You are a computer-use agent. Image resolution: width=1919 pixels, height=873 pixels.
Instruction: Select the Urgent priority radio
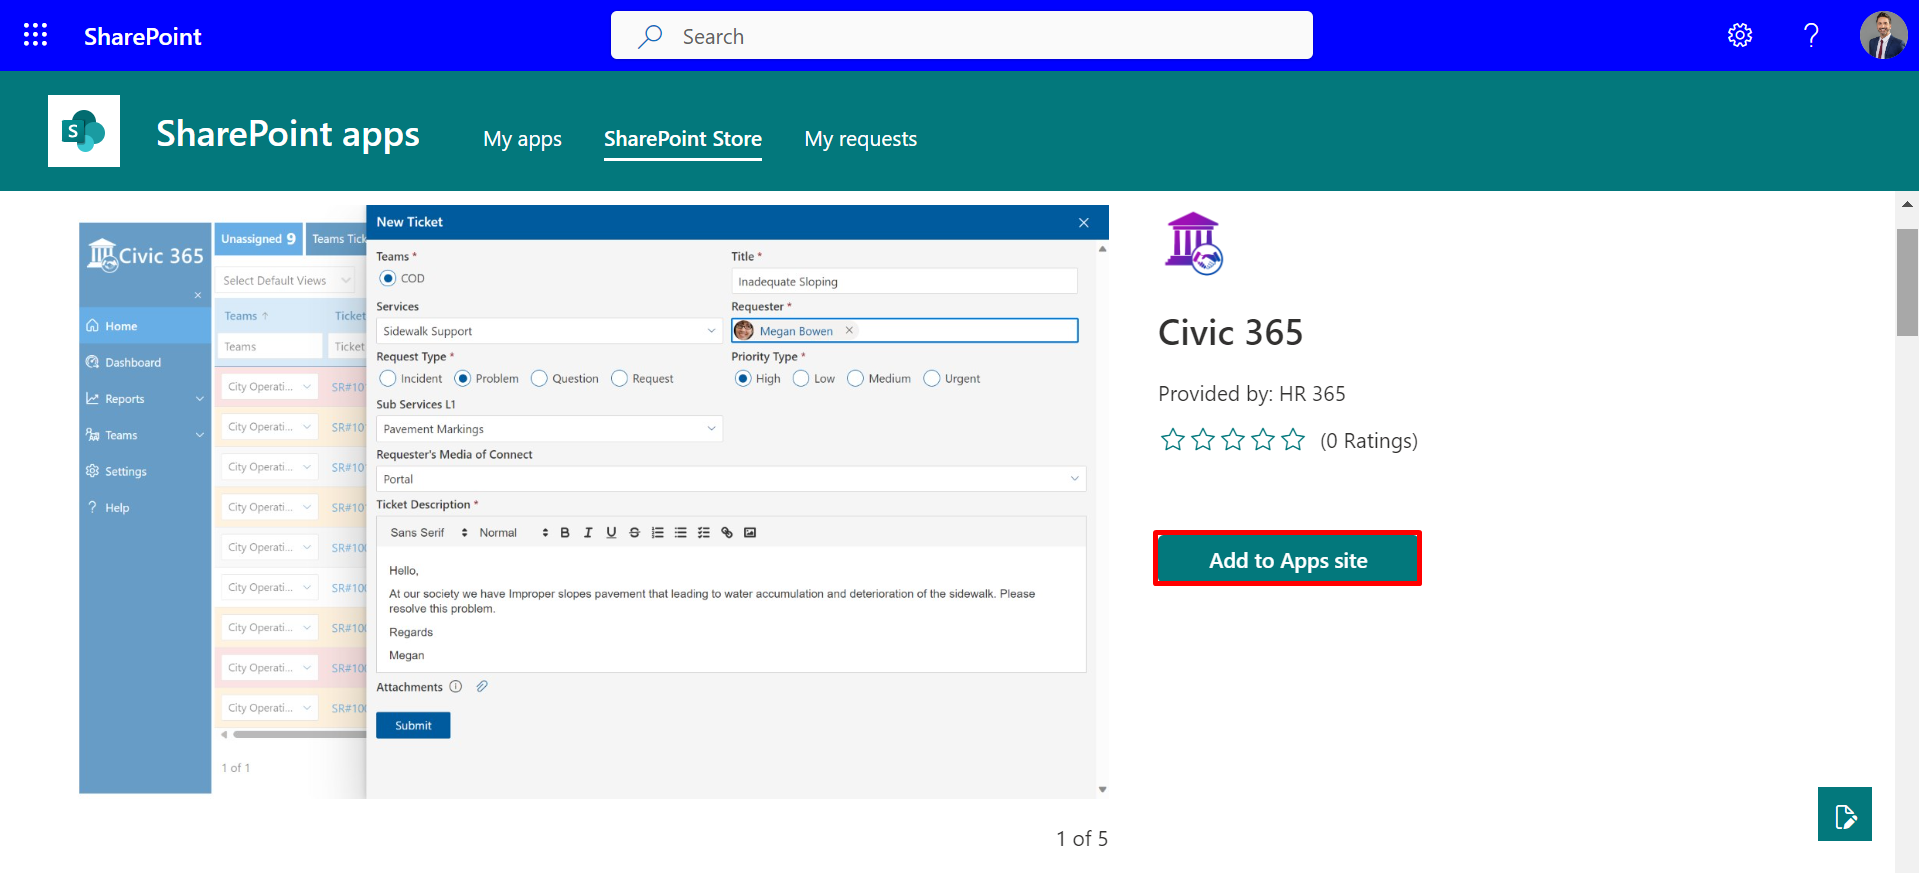(932, 378)
